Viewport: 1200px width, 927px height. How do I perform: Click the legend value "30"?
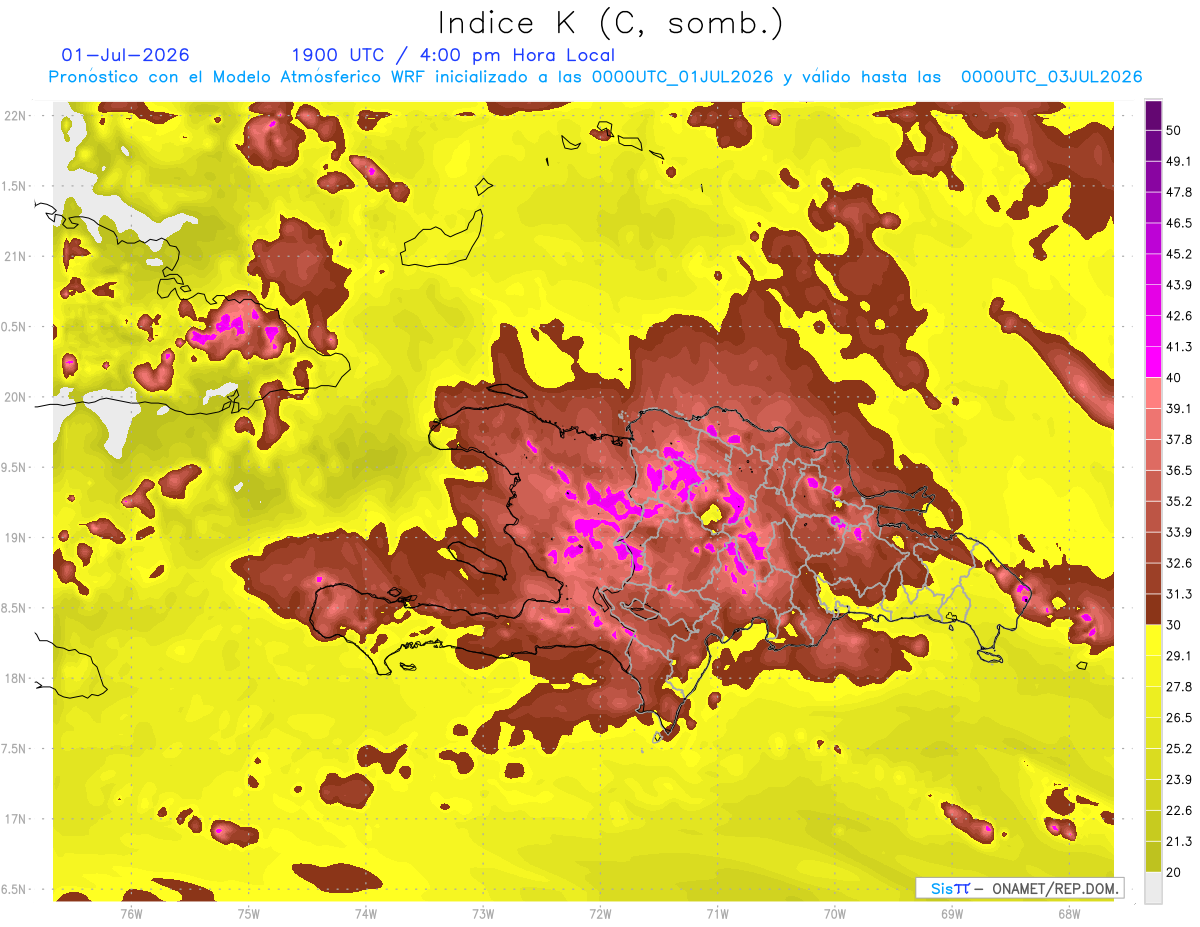coord(1174,625)
